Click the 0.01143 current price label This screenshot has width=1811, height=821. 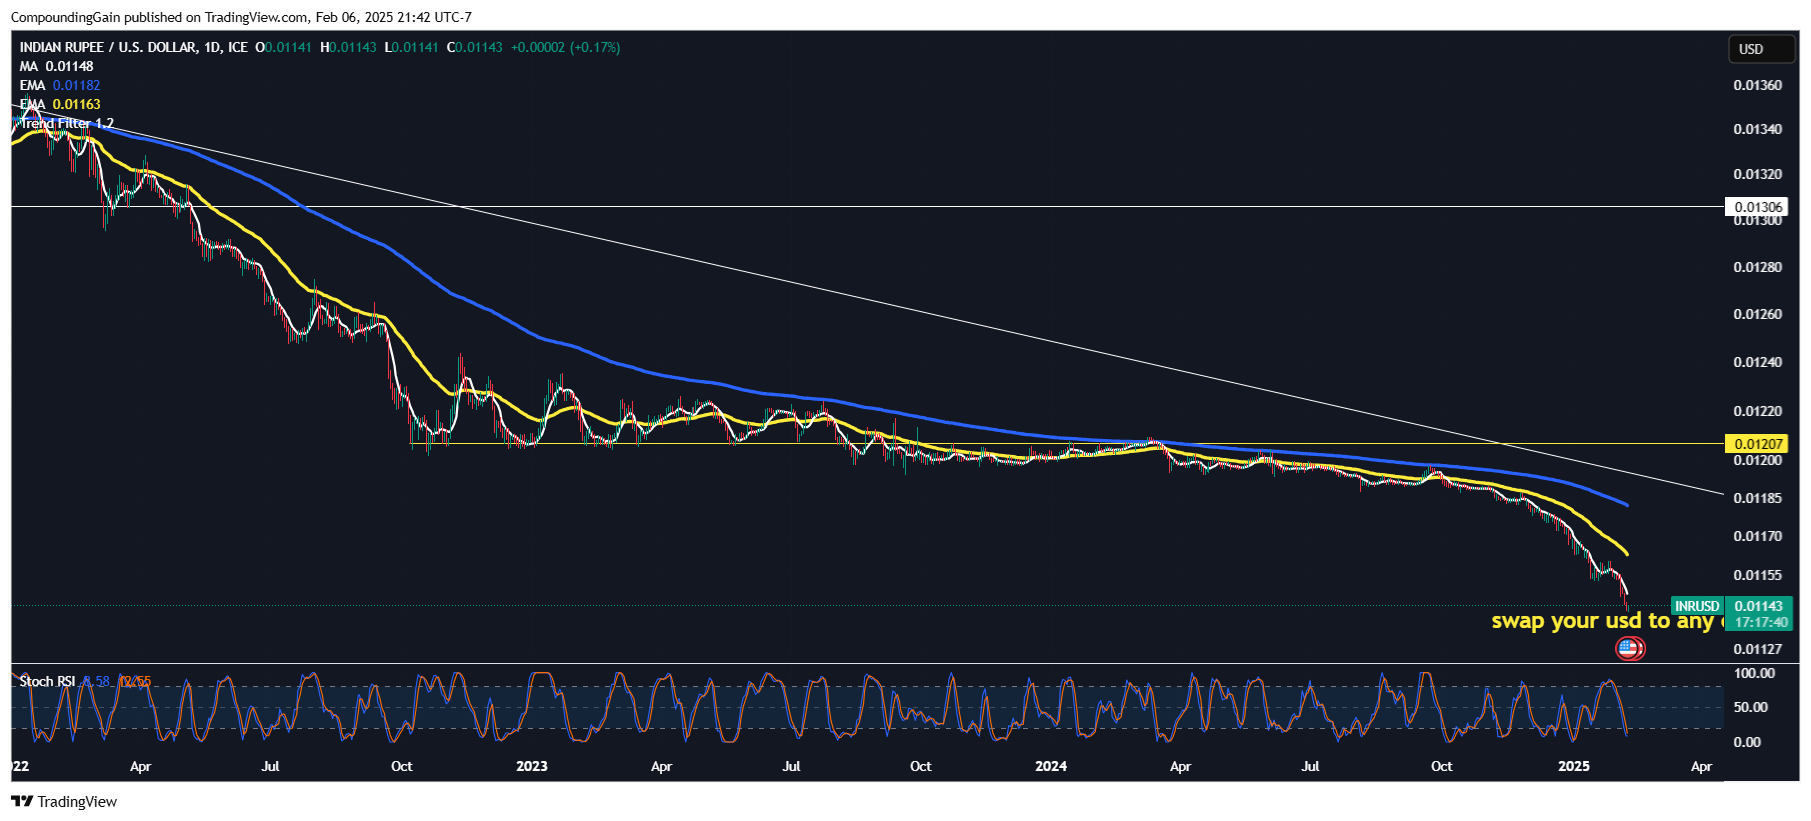click(1759, 606)
